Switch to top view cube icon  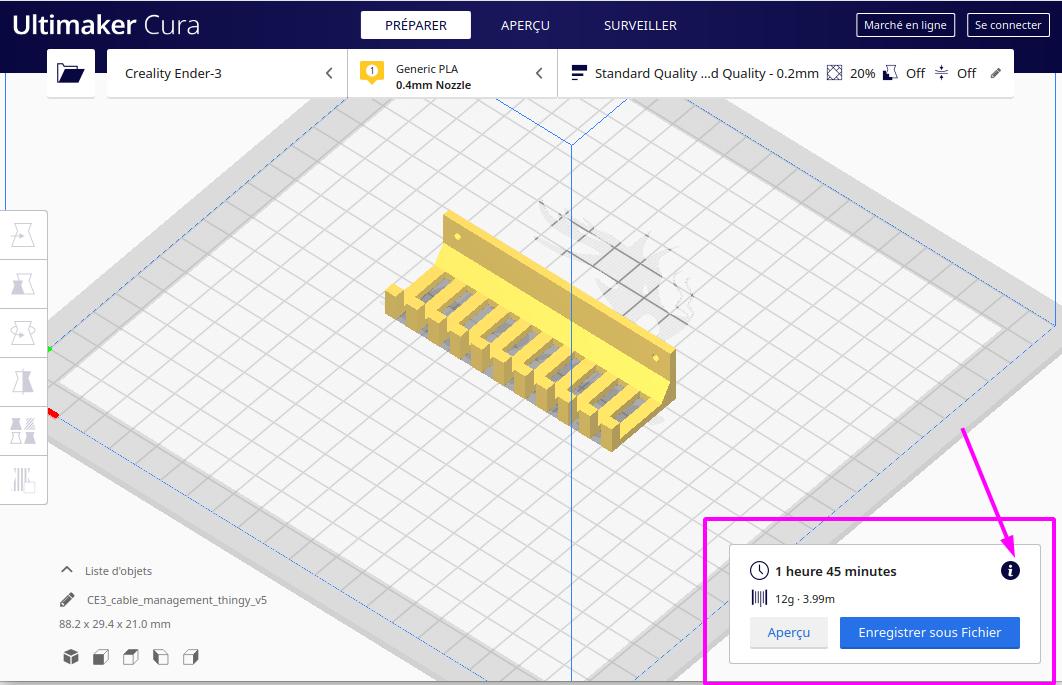coord(131,657)
